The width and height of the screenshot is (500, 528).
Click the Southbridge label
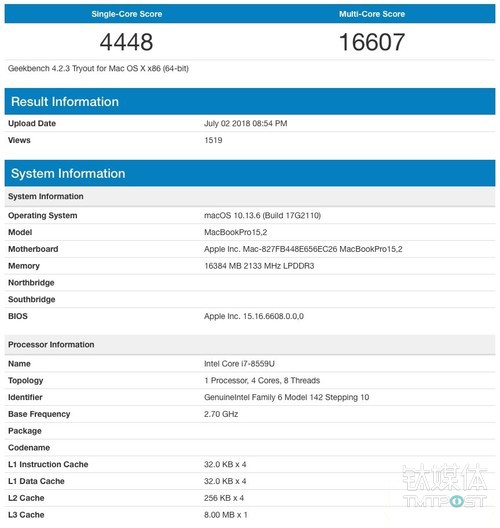pyautogui.click(x=32, y=299)
